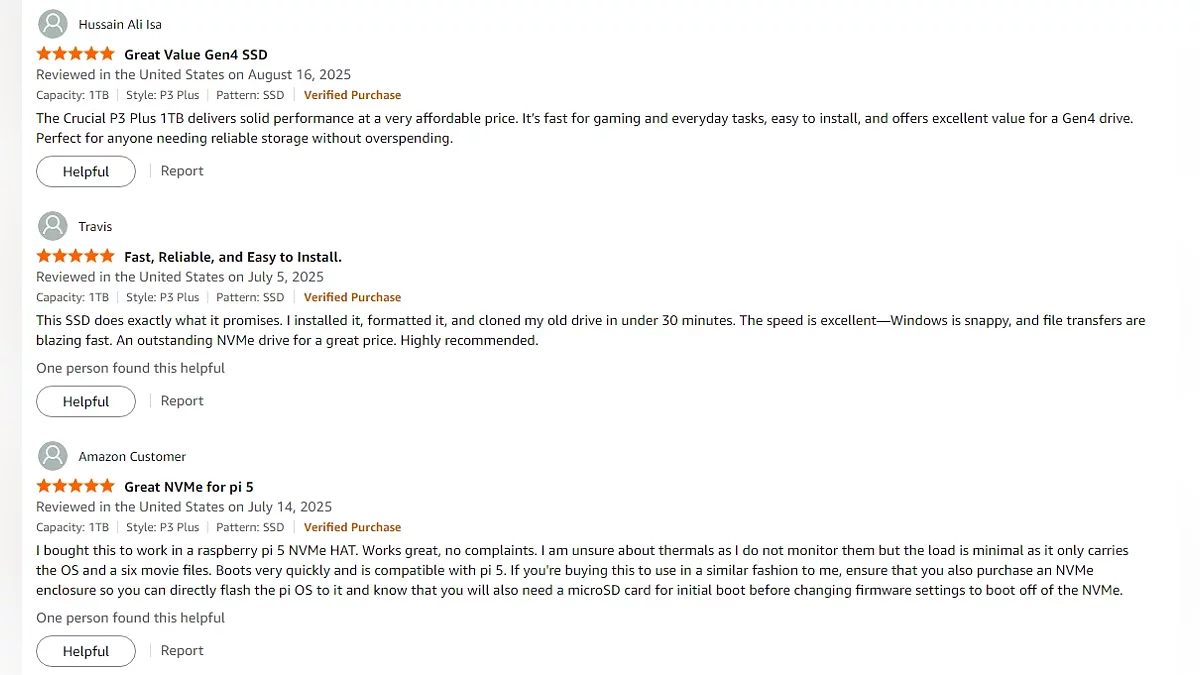This screenshot has width=1200, height=675.
Task: Open the 'Great NVMe for pi 5' review title
Action: [188, 487]
